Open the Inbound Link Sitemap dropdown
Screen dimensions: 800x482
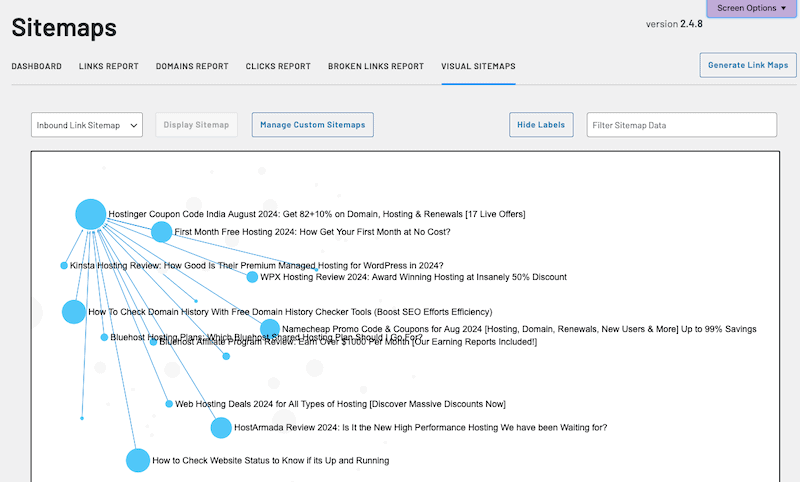tap(87, 125)
